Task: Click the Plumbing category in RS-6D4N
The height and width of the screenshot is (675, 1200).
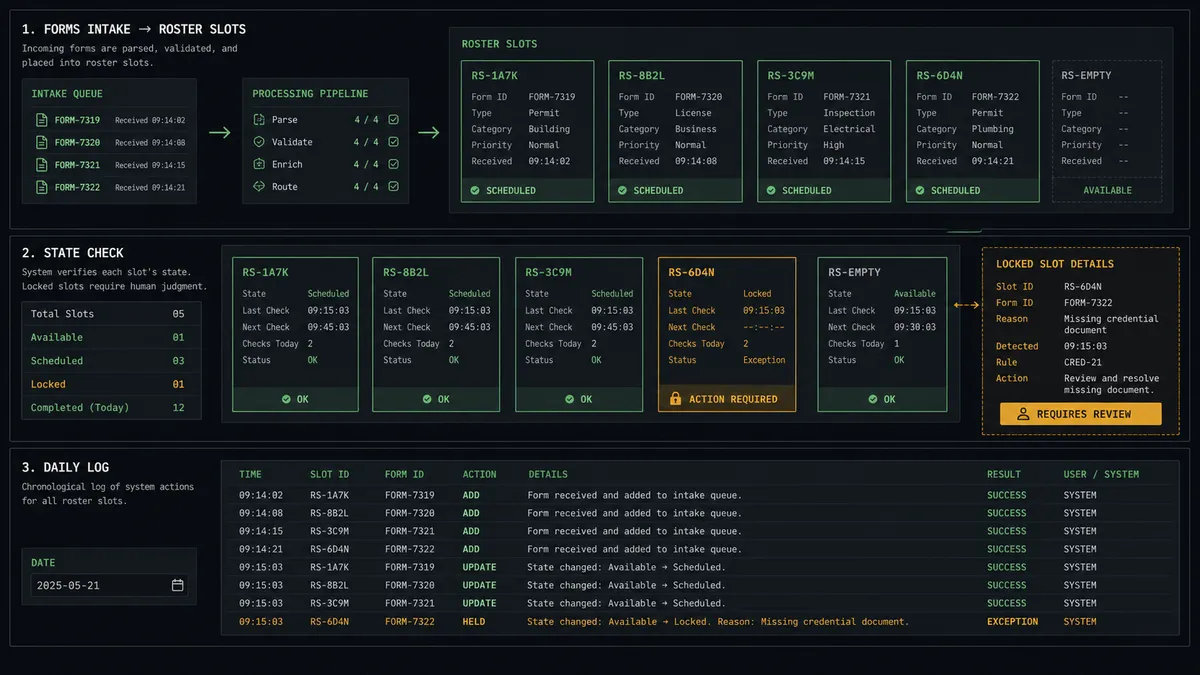Action: click(x=993, y=129)
